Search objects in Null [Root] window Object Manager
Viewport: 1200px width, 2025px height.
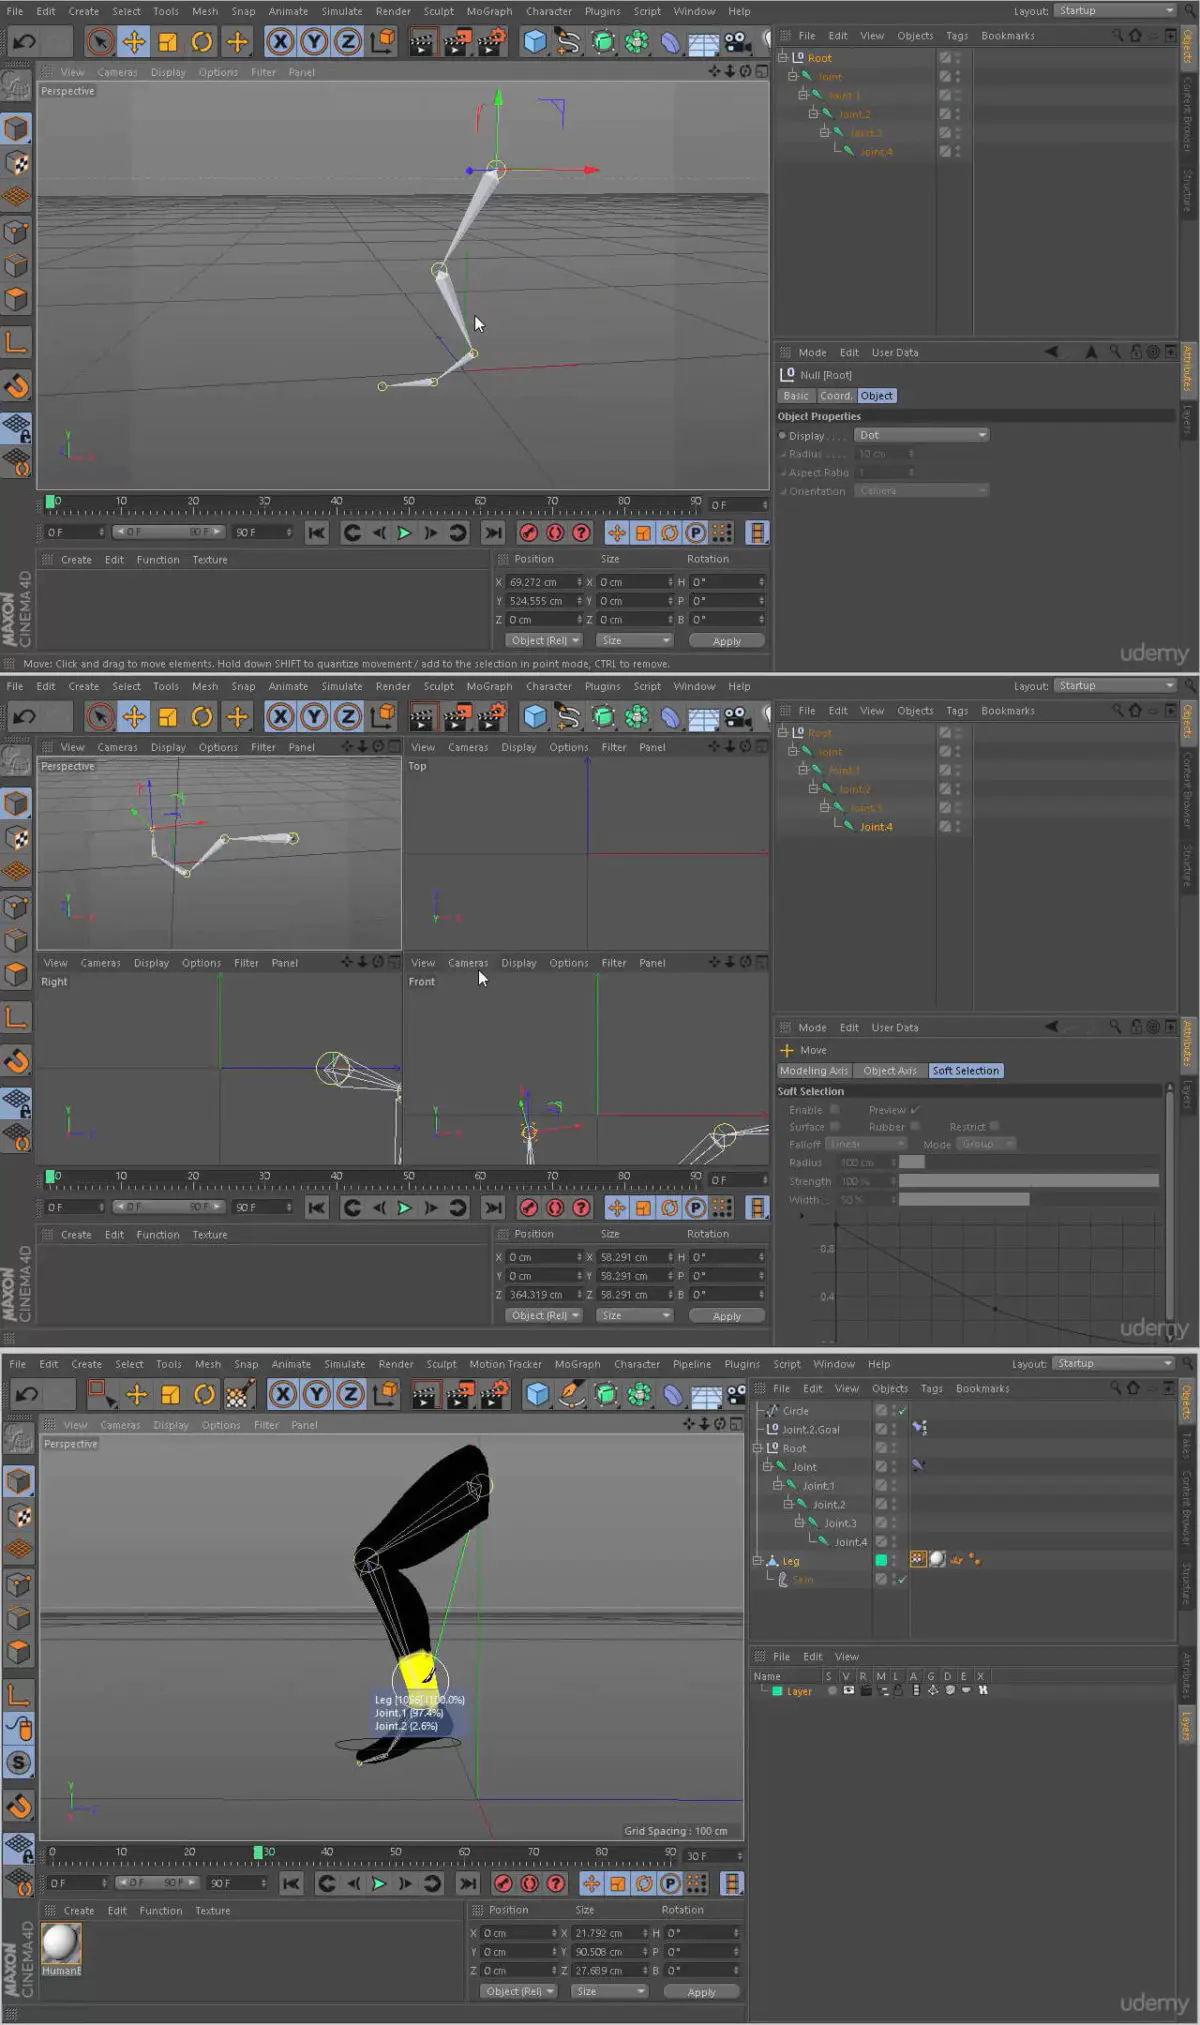coord(1116,36)
